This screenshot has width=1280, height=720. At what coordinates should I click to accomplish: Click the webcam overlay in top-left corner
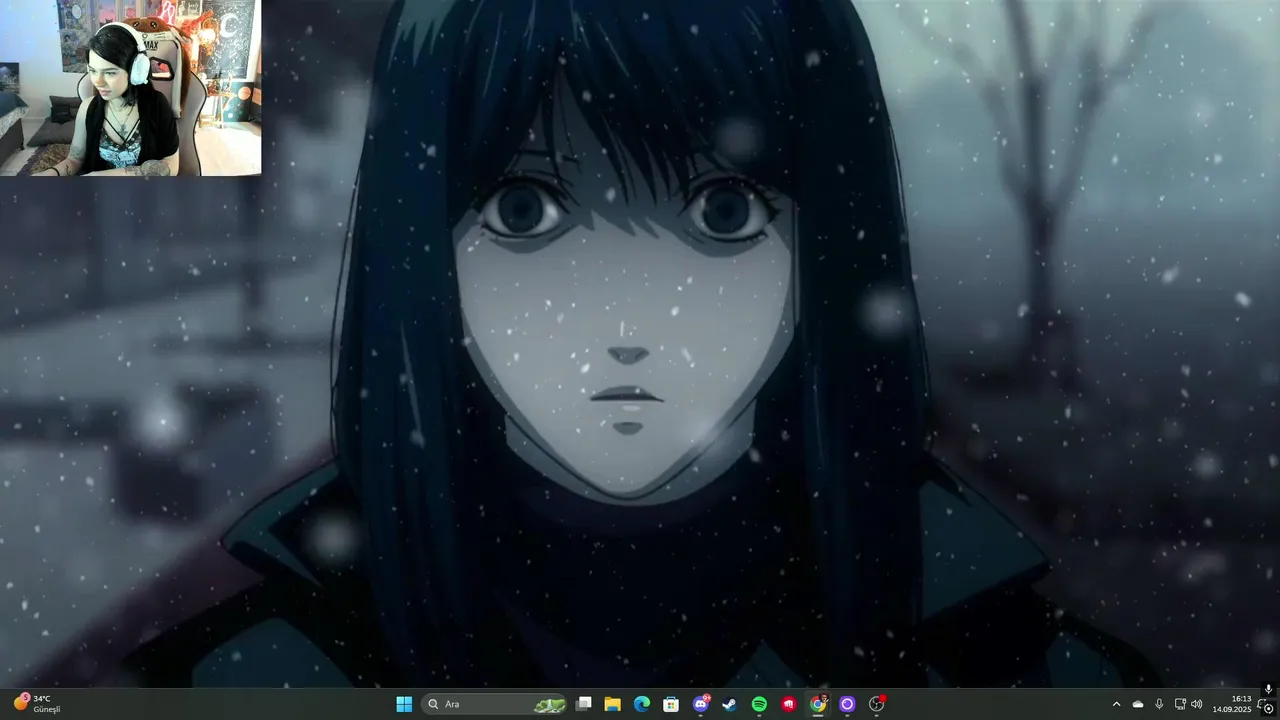coord(131,88)
